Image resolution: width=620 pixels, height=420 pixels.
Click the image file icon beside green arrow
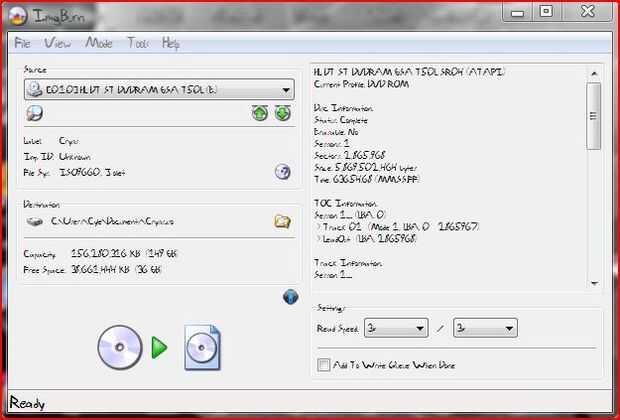click(x=202, y=347)
